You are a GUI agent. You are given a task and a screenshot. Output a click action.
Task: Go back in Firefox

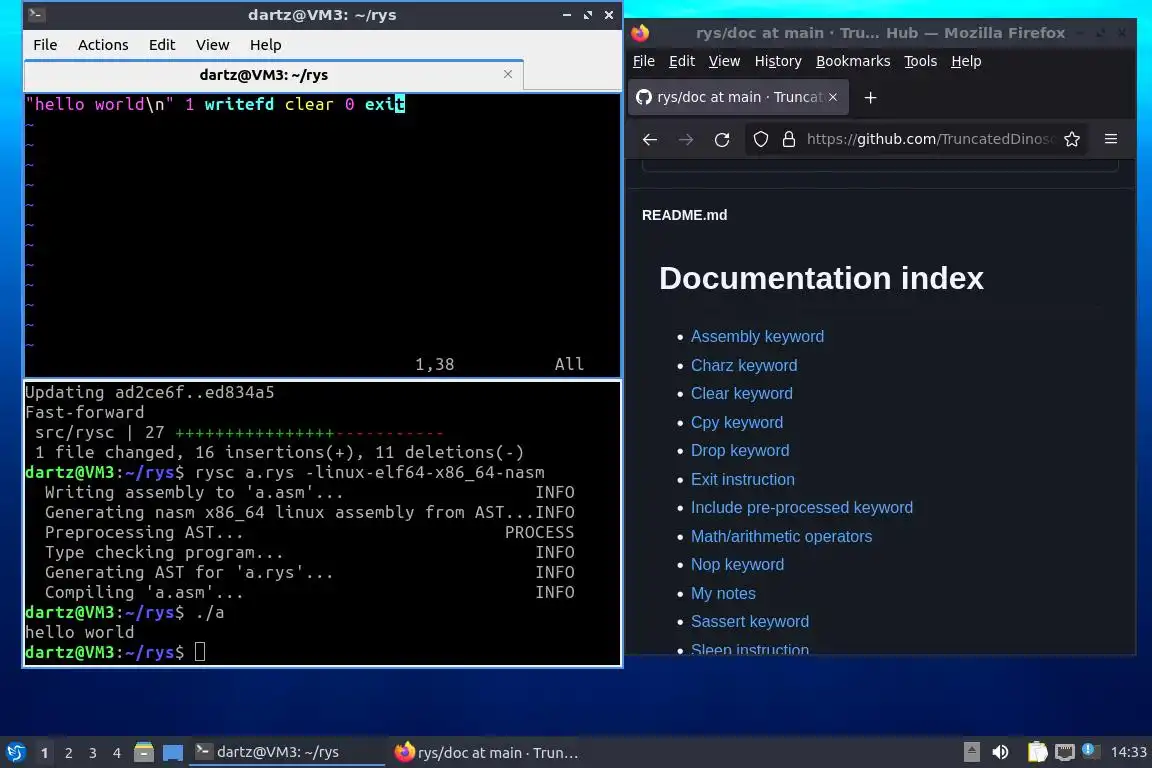pyautogui.click(x=649, y=139)
